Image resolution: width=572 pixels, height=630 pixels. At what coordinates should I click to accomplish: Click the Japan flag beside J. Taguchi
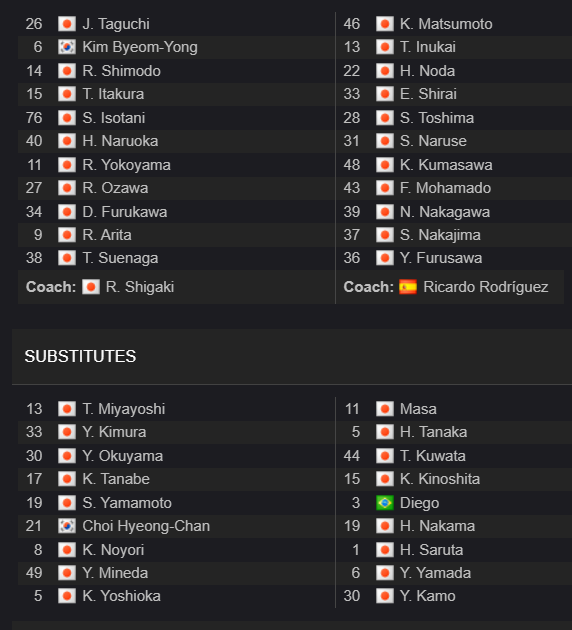pos(67,24)
